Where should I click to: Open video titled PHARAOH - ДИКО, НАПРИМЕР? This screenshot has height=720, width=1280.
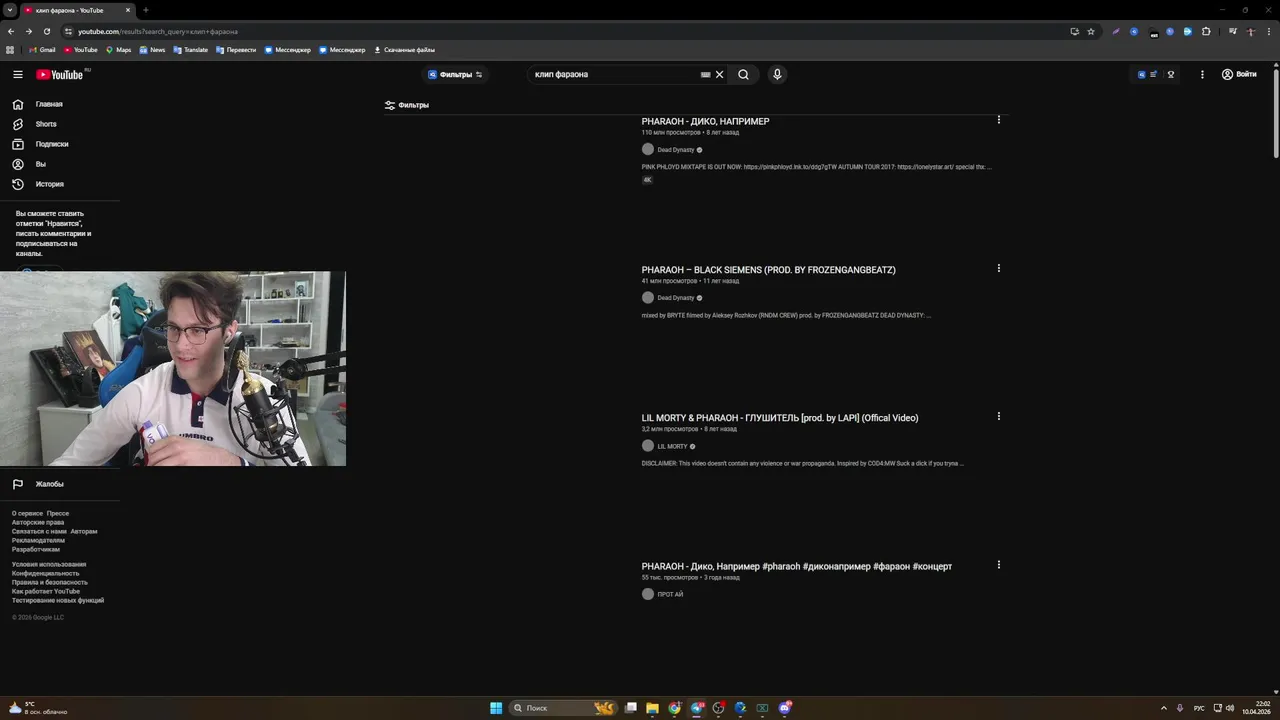(705, 121)
